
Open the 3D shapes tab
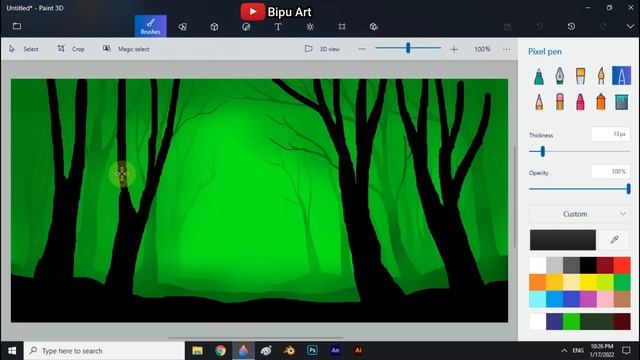214,27
